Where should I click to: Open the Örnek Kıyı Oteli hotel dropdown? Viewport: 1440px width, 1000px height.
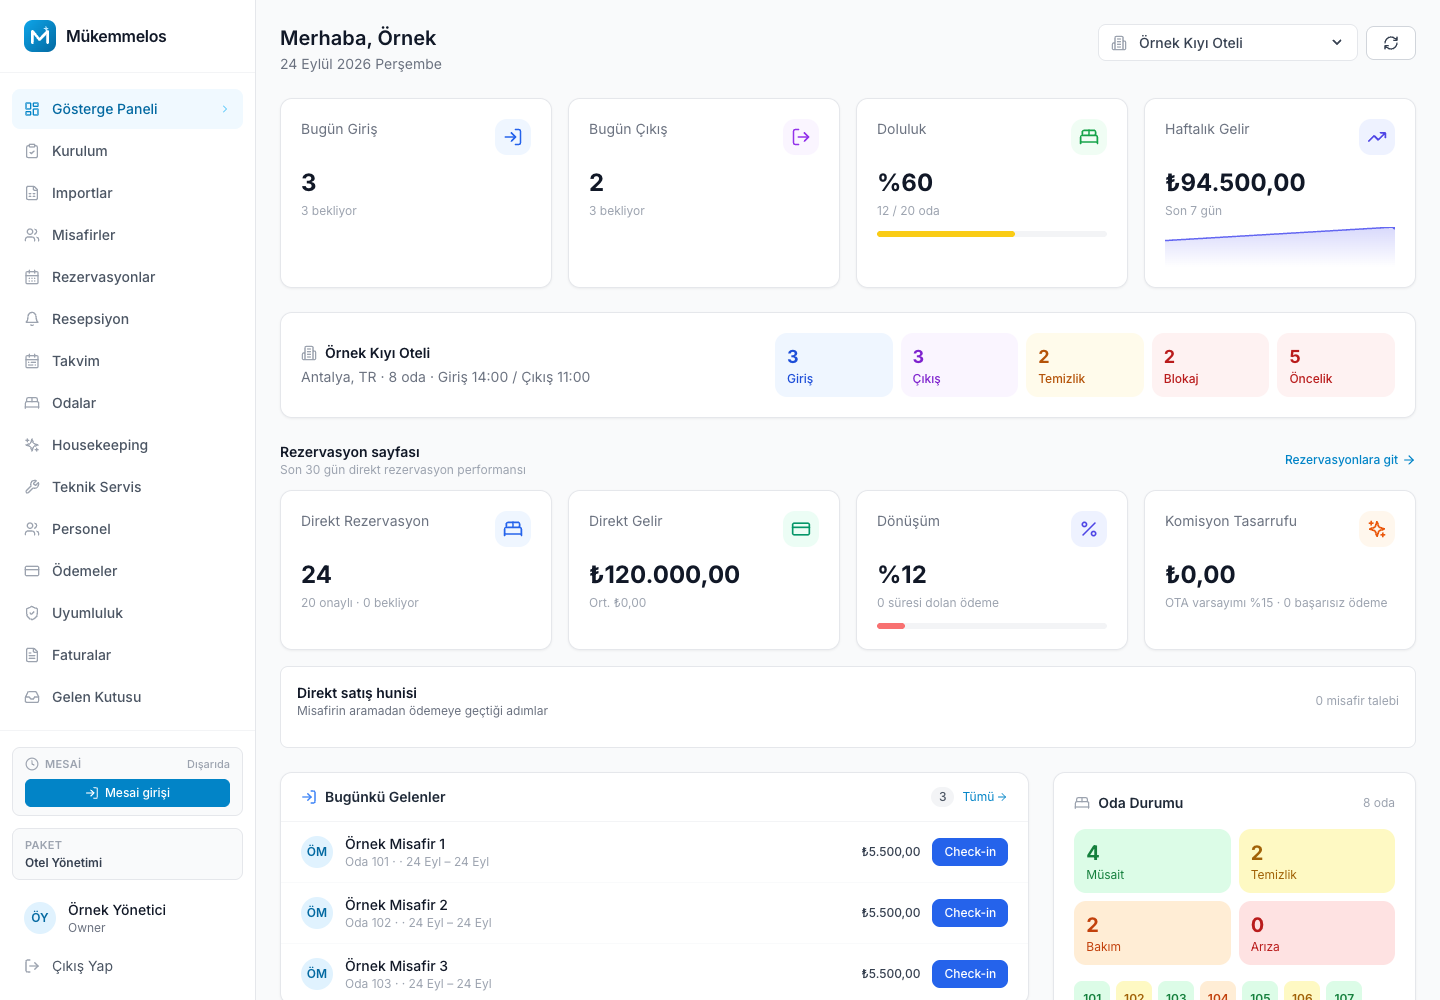(1228, 43)
